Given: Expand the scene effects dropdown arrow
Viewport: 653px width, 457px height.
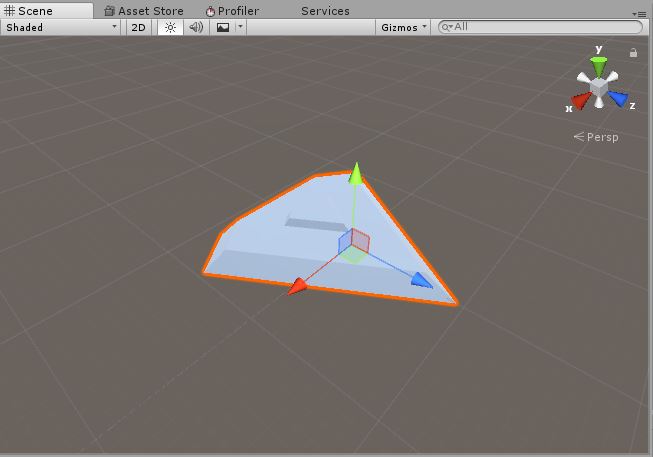Looking at the screenshot, I should (x=240, y=27).
